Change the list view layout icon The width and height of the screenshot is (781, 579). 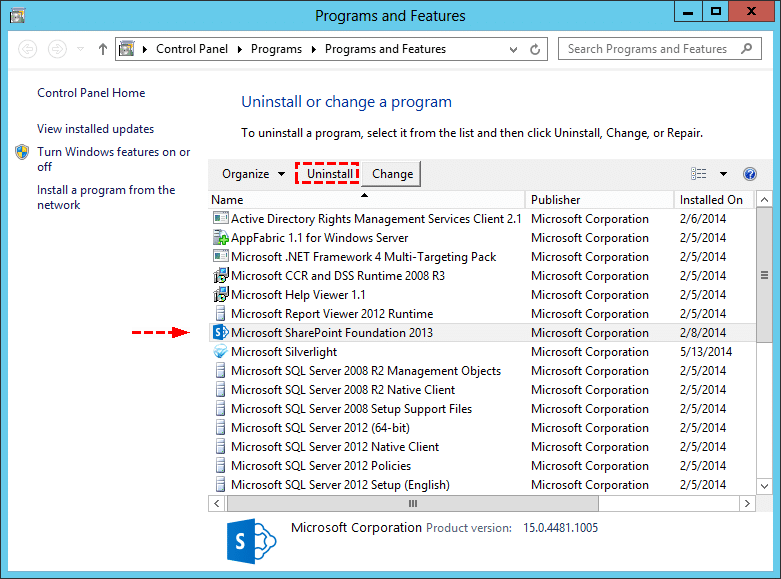[698, 173]
